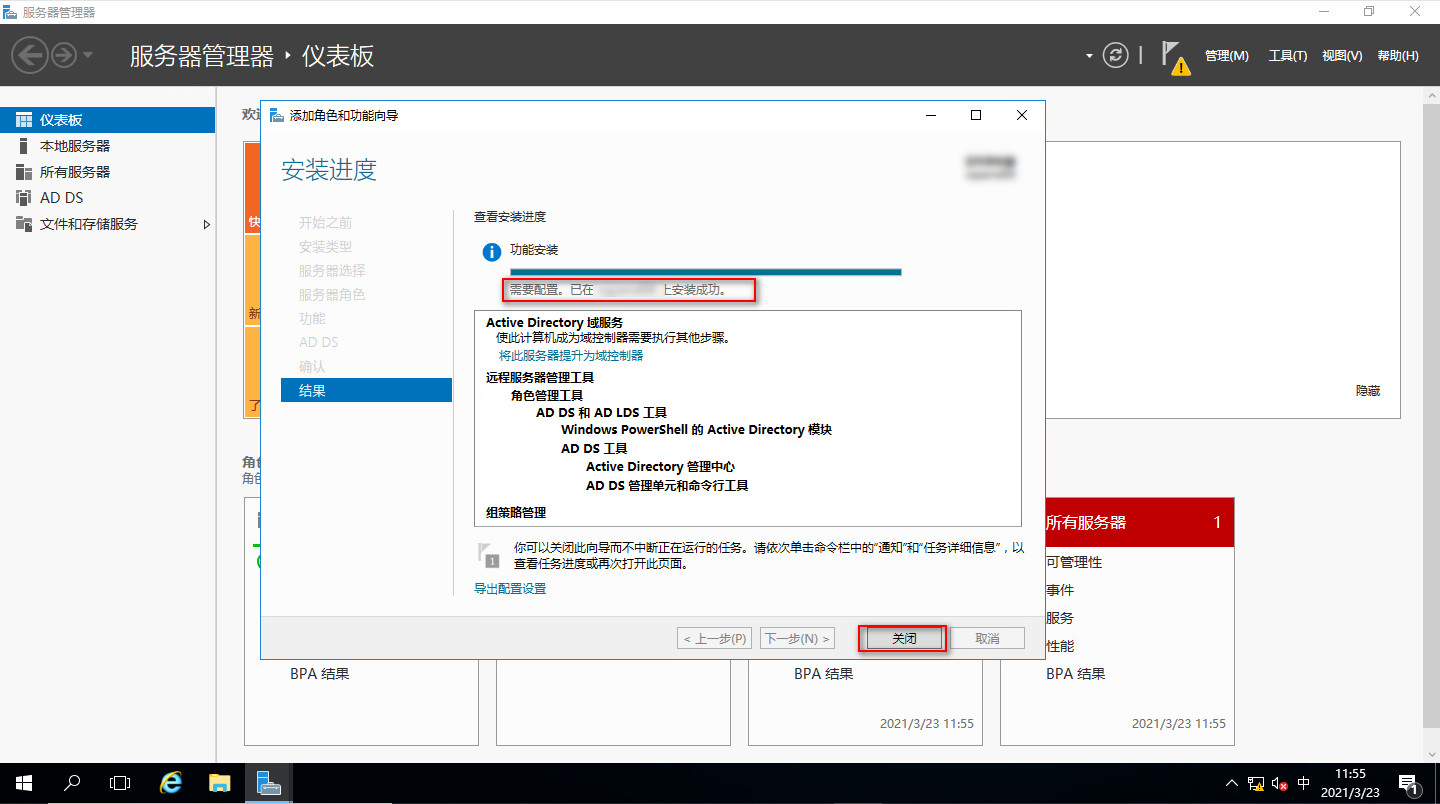Click the taskbar search icon
Screen dimensions: 1440x804
72,783
